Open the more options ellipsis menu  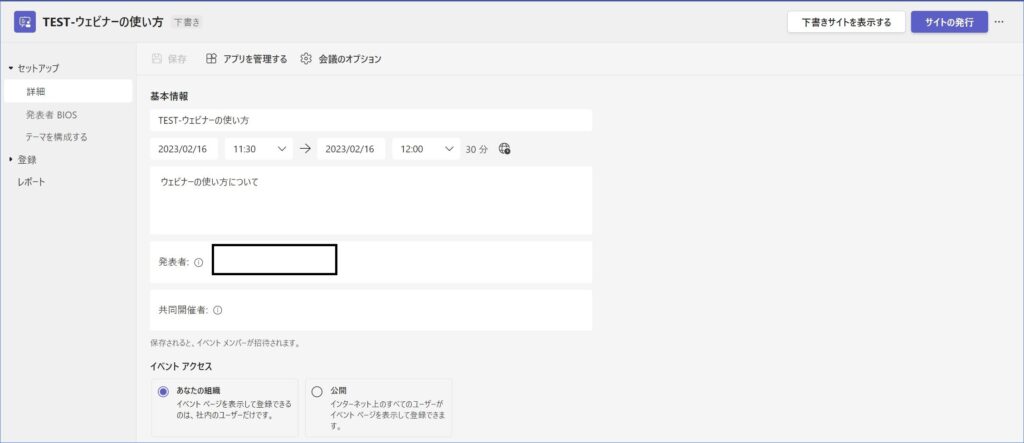[999, 21]
